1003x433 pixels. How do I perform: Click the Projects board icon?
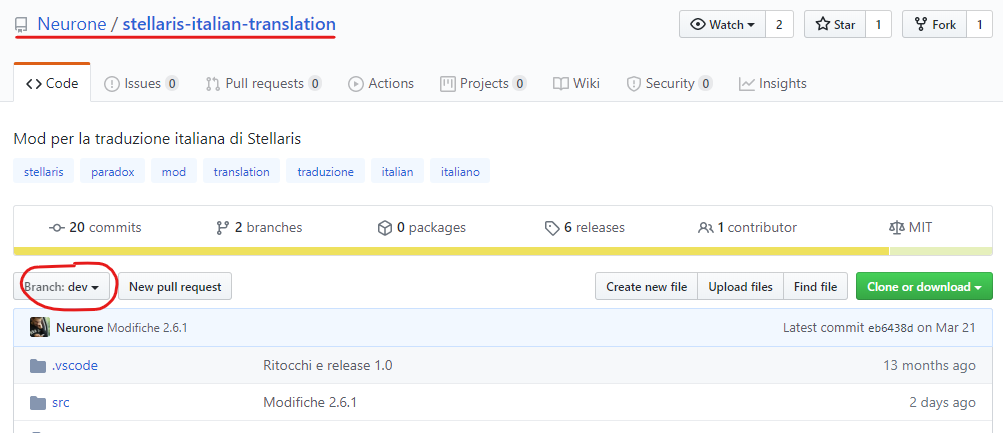click(x=447, y=84)
